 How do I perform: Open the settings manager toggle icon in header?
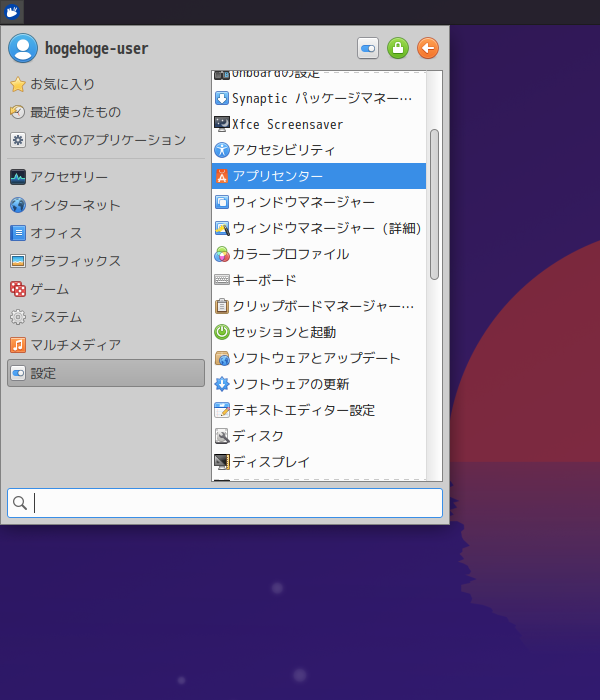(368, 48)
